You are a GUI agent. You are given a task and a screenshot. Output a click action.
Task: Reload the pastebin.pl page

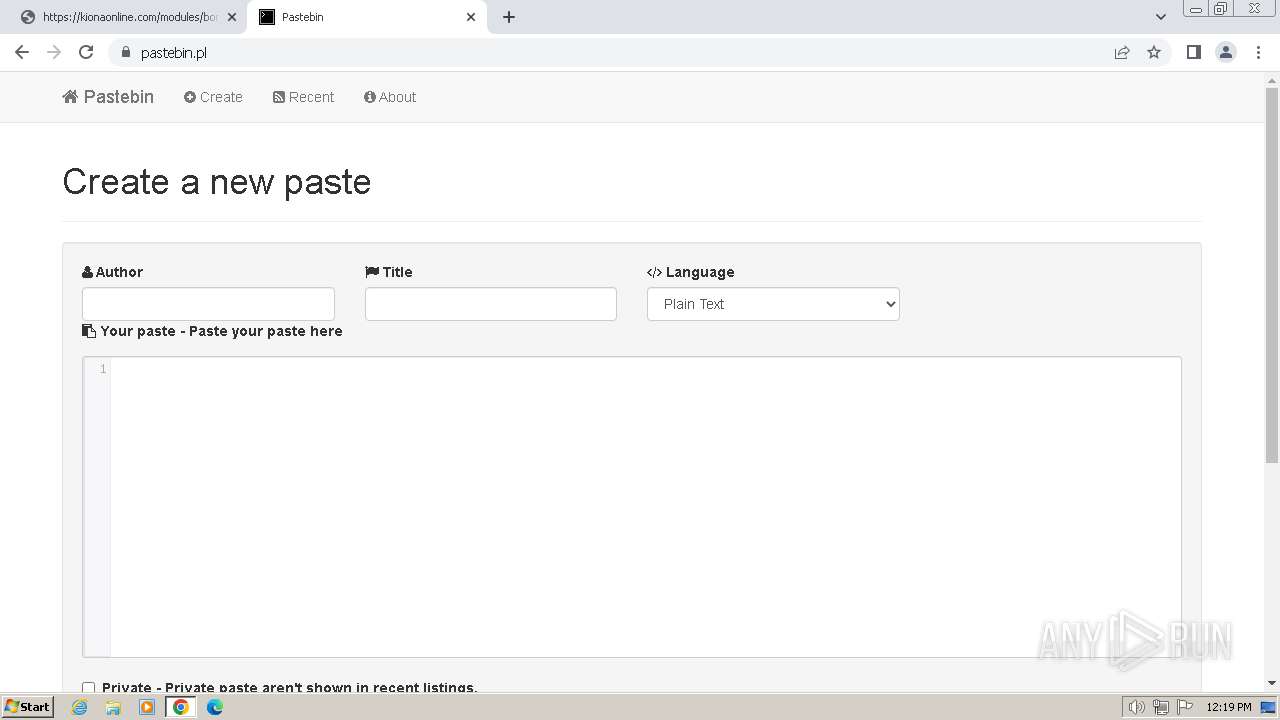(x=86, y=52)
